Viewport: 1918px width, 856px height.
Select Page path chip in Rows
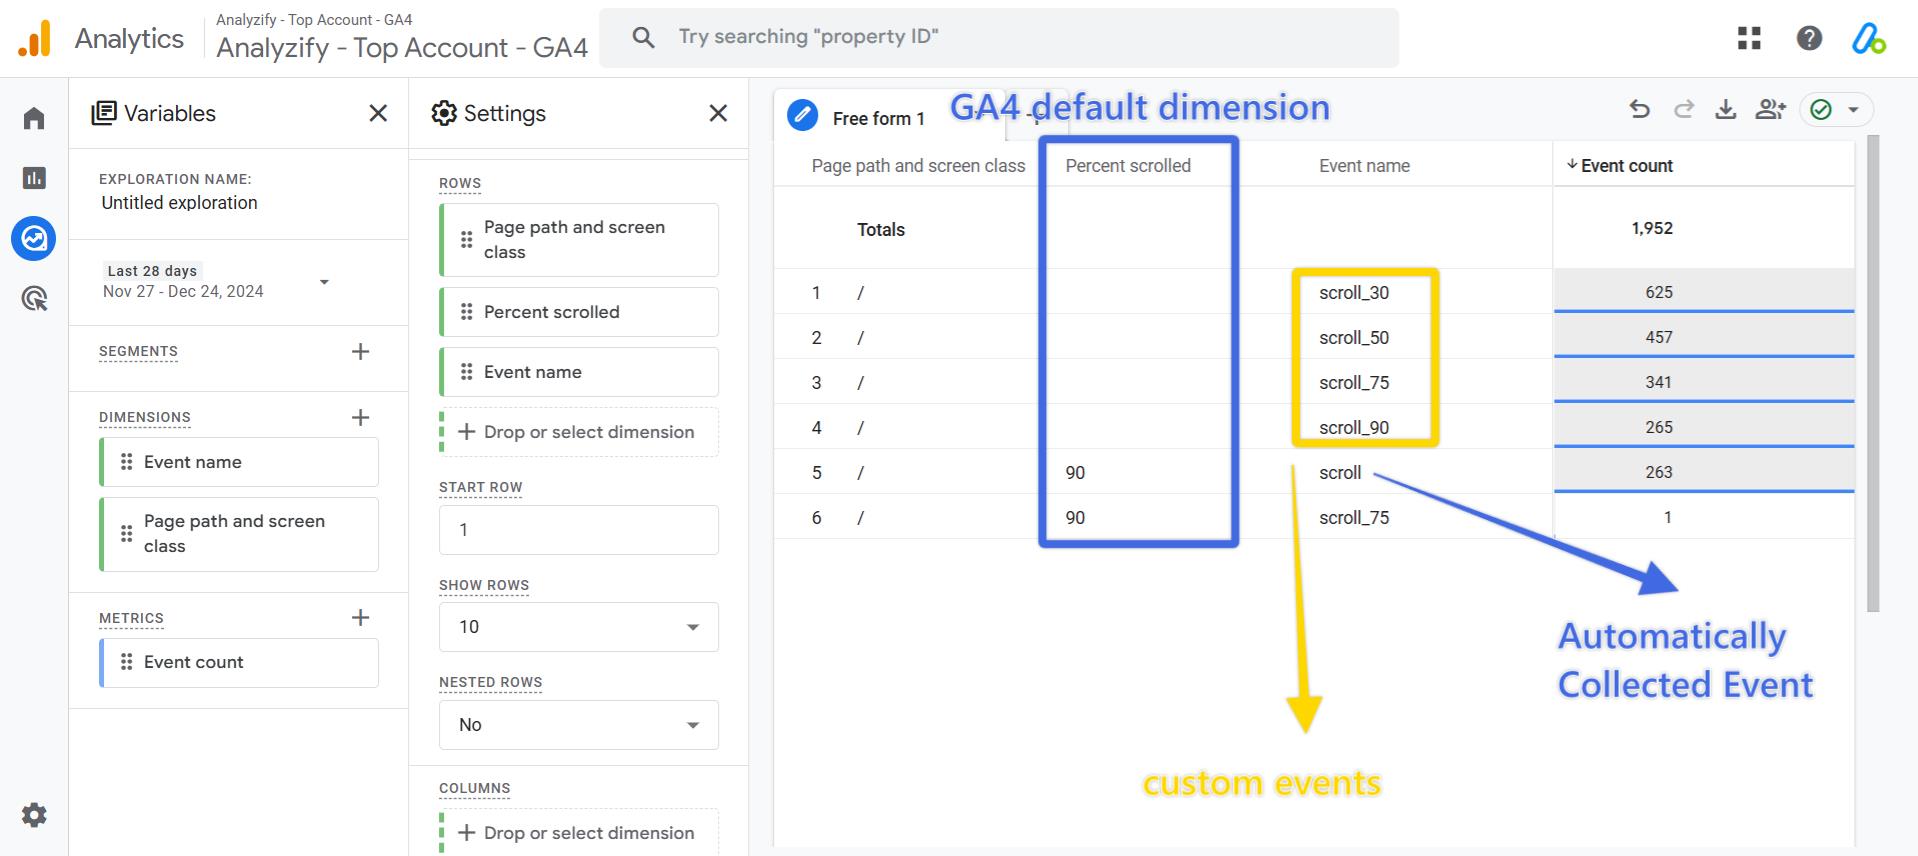(x=579, y=240)
